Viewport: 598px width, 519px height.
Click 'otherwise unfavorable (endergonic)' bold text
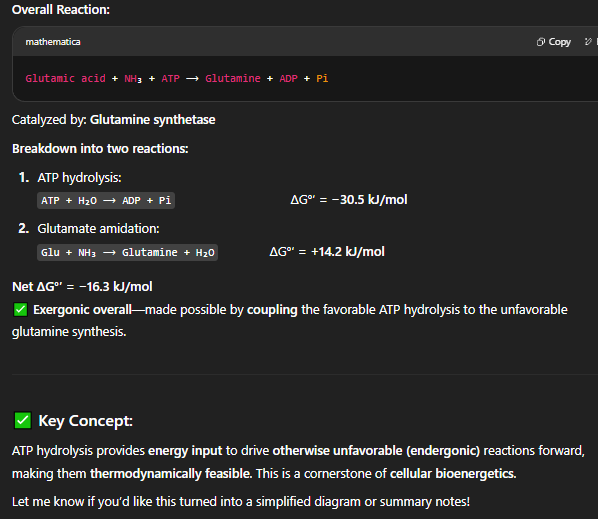click(x=376, y=451)
